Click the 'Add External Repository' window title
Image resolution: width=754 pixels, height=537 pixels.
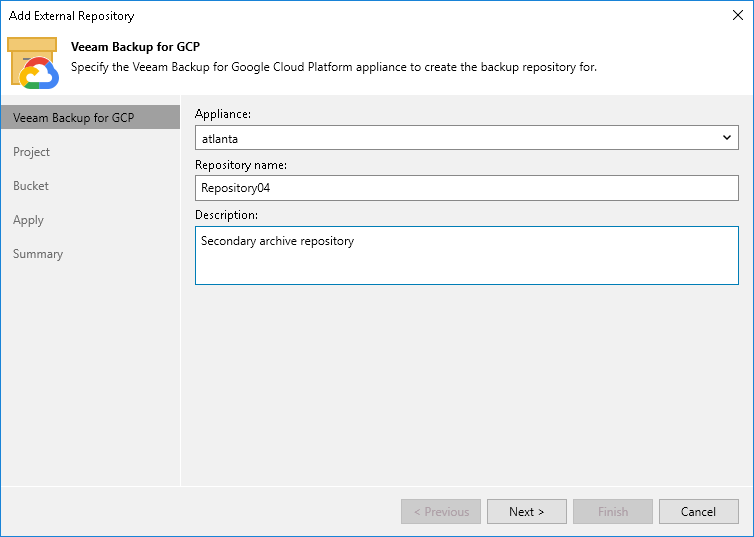coord(72,16)
